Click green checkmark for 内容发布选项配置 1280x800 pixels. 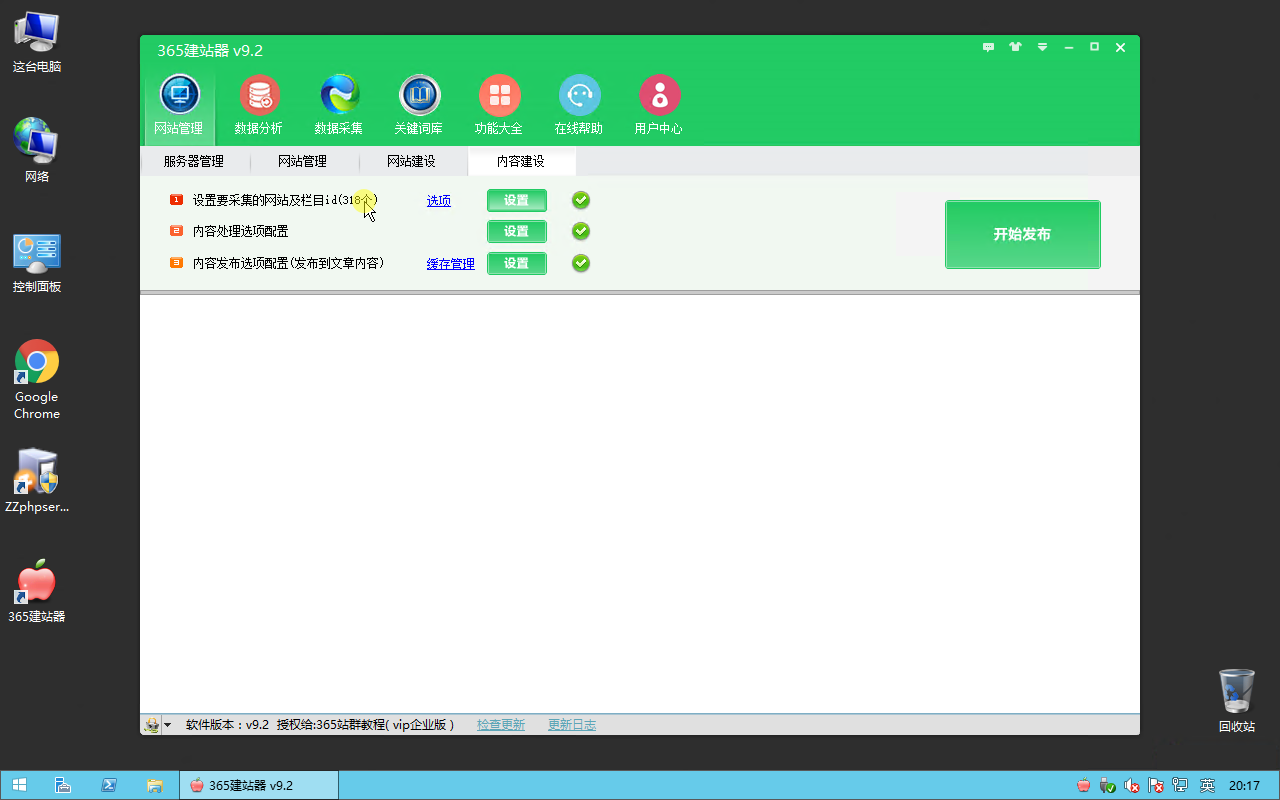[x=581, y=263]
